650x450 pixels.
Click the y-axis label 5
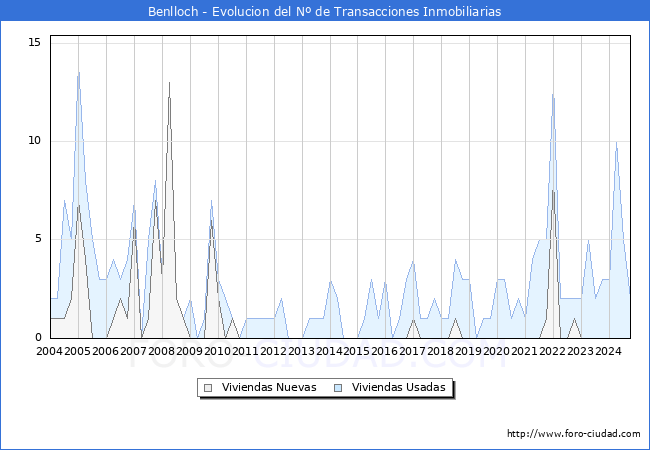[38, 238]
